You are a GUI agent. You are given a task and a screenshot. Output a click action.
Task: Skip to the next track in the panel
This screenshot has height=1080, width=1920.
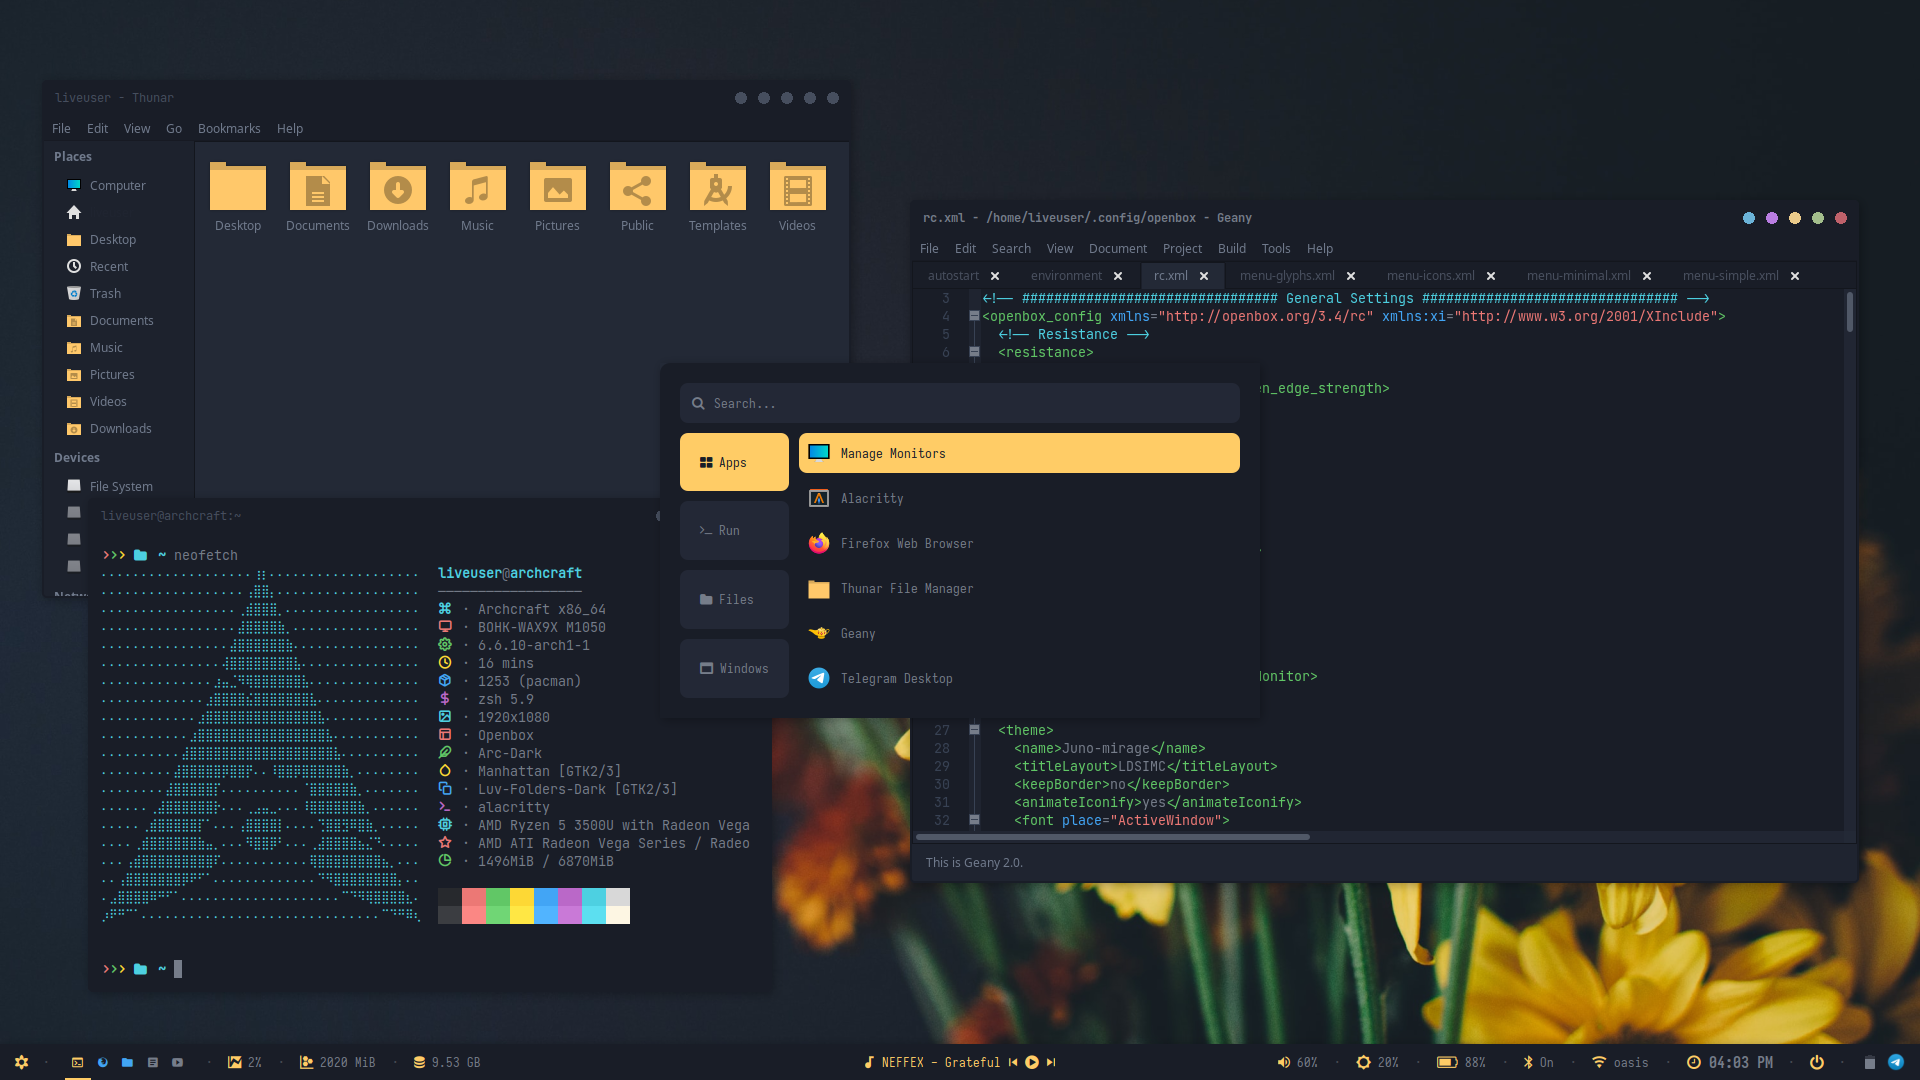(x=1051, y=1062)
